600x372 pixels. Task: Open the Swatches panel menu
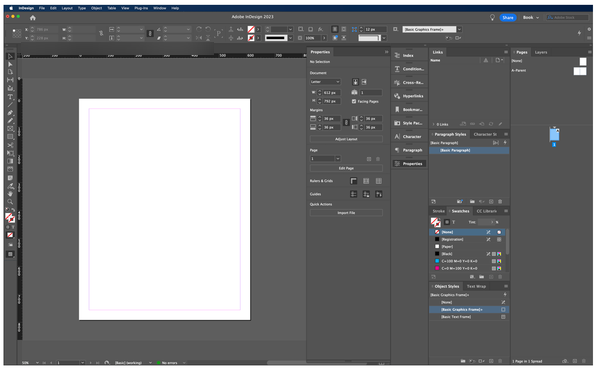point(506,211)
